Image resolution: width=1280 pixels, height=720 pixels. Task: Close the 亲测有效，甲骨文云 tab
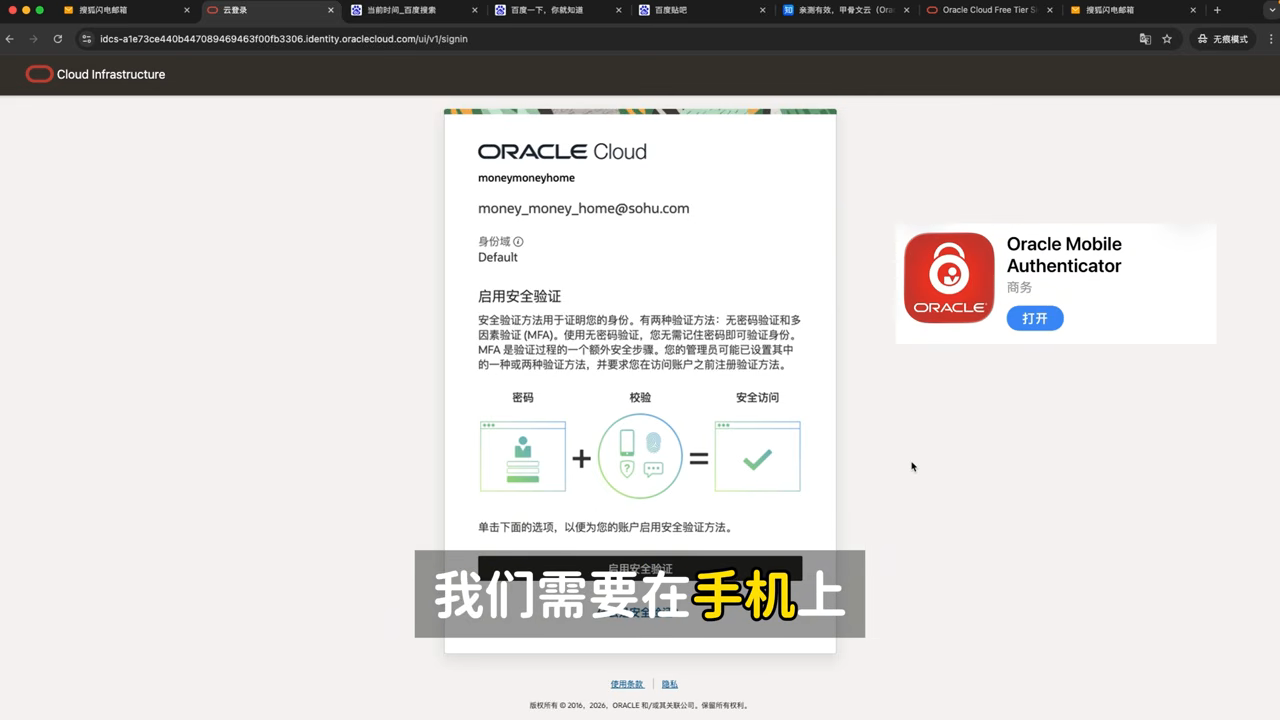click(908, 10)
